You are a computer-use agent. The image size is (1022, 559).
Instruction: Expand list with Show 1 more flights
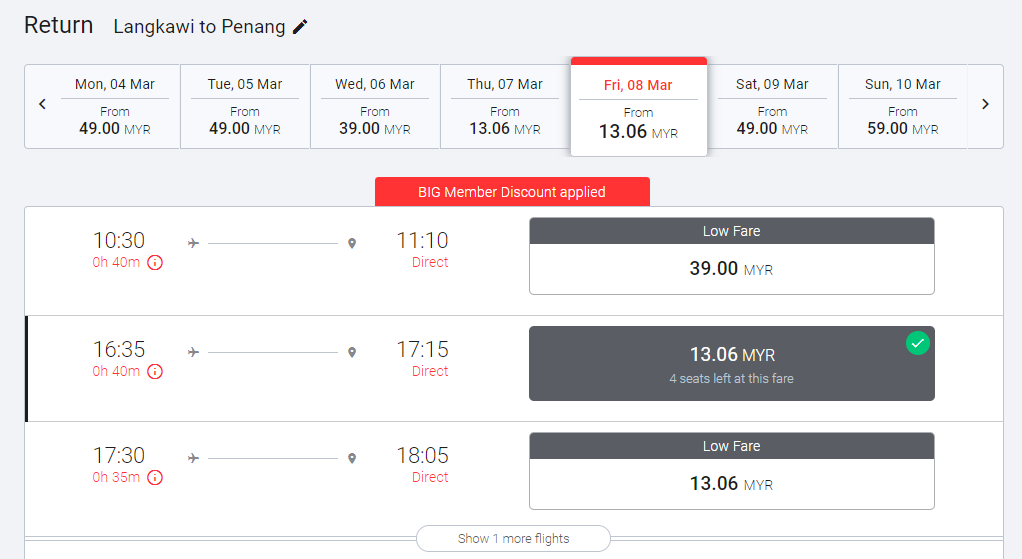pos(513,538)
